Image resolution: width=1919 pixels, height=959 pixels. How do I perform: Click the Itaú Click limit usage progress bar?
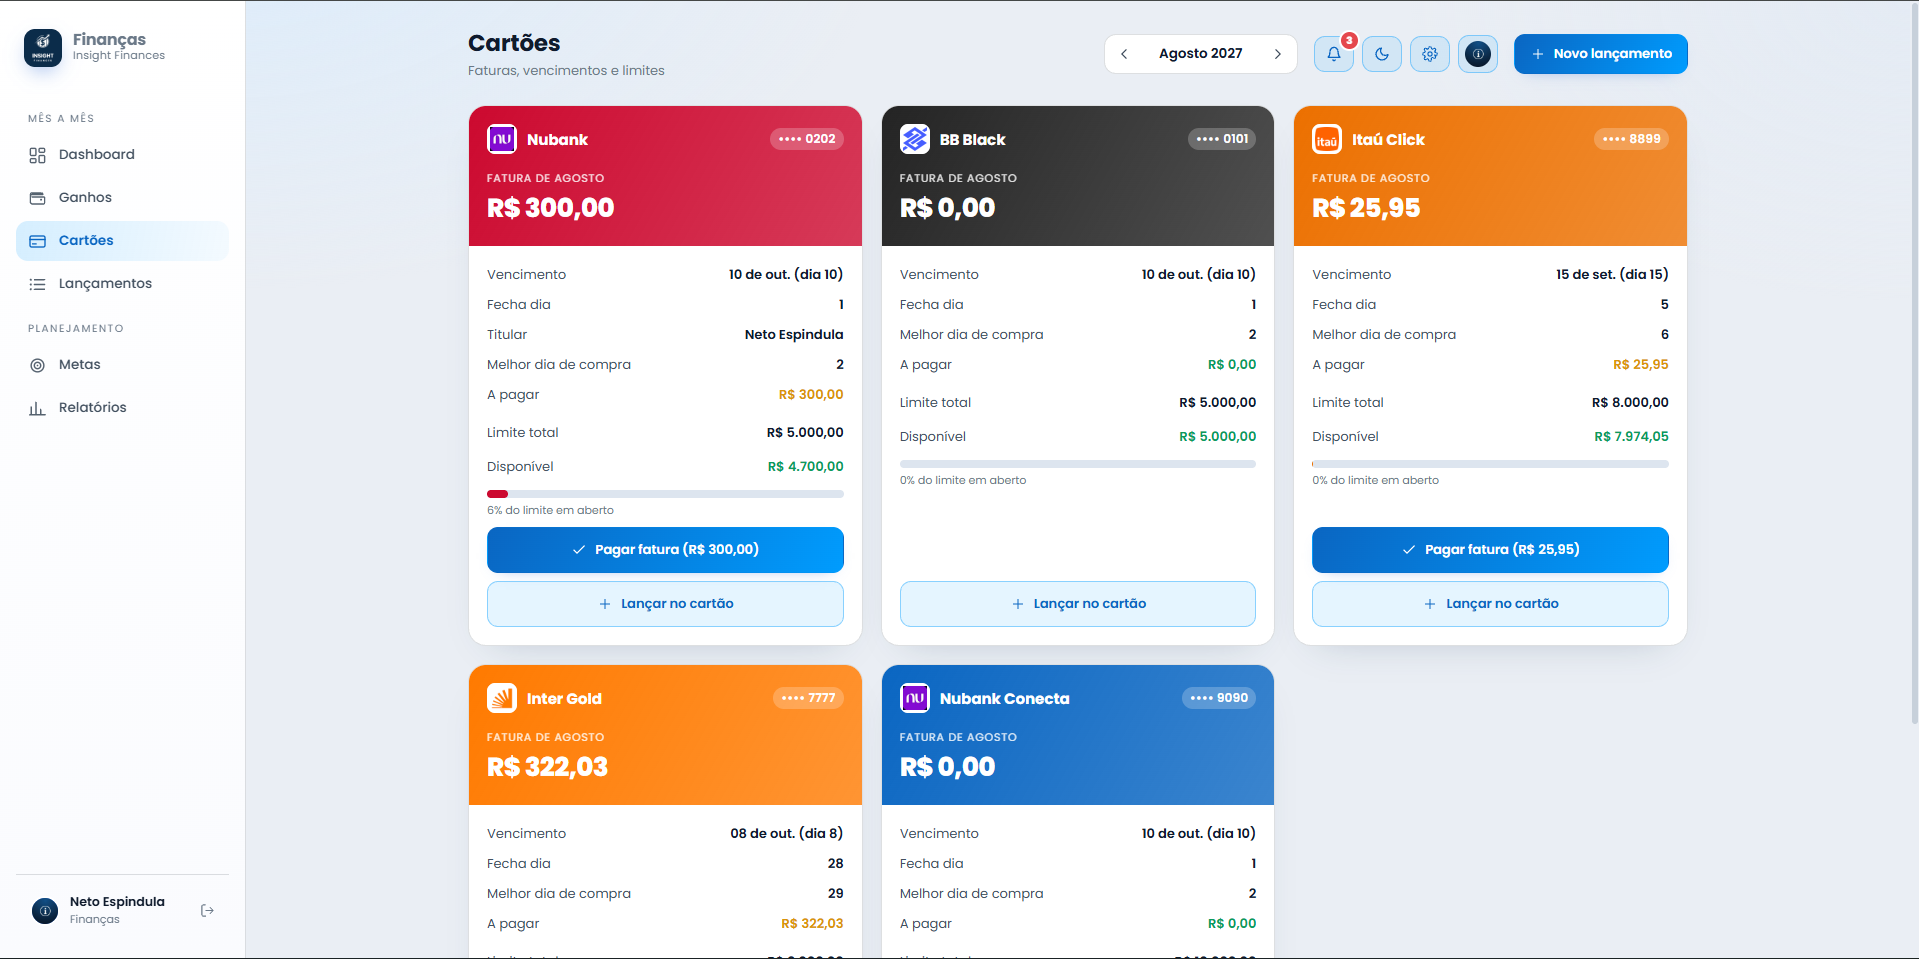coord(1490,464)
